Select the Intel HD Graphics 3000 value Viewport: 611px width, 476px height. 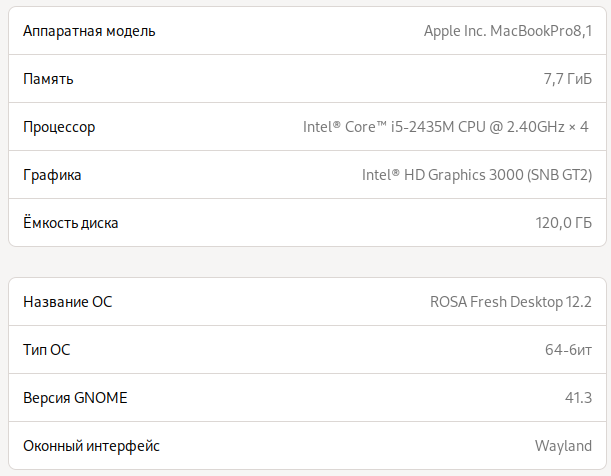477,175
